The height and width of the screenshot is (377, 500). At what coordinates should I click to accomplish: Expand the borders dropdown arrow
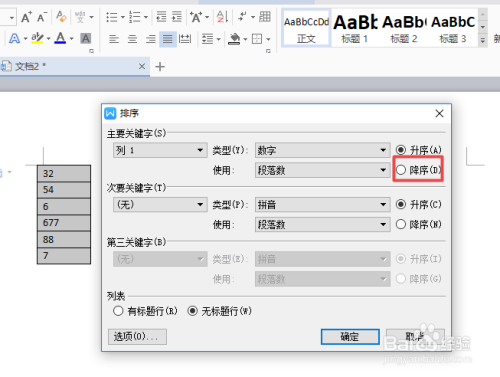click(268, 39)
